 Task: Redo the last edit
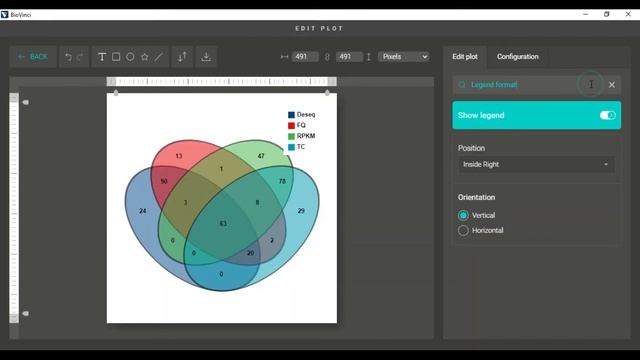[x=80, y=57]
